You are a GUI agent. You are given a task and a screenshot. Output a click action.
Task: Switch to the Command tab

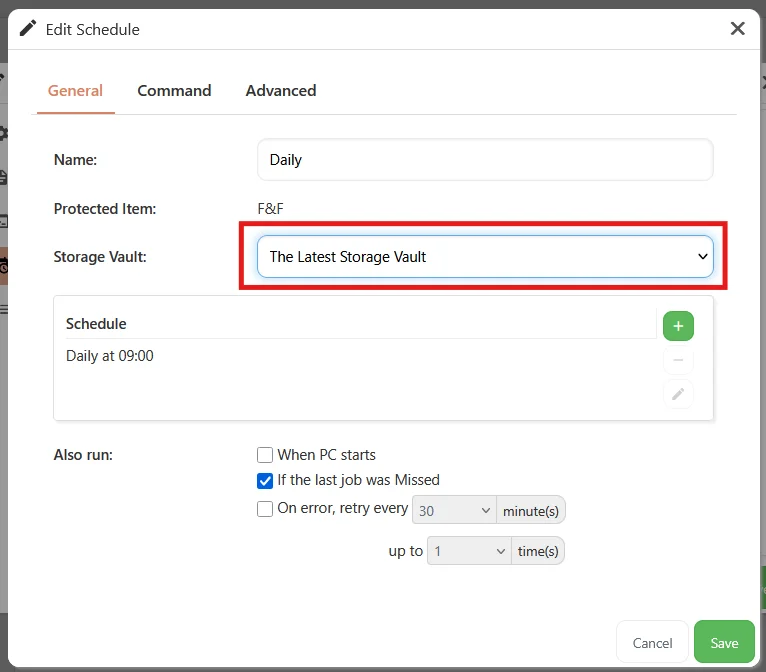[x=174, y=91]
